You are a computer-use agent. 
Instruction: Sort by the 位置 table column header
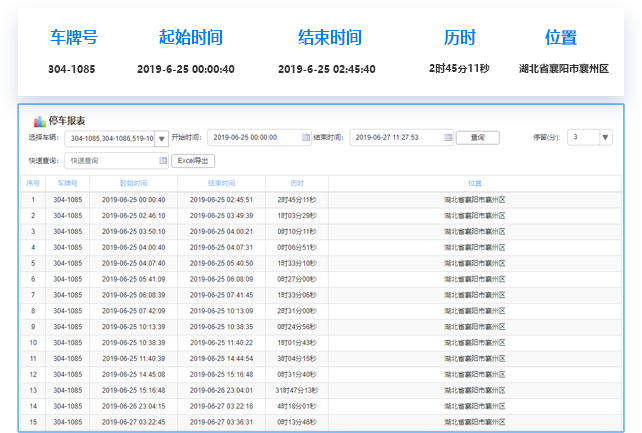[x=475, y=183]
